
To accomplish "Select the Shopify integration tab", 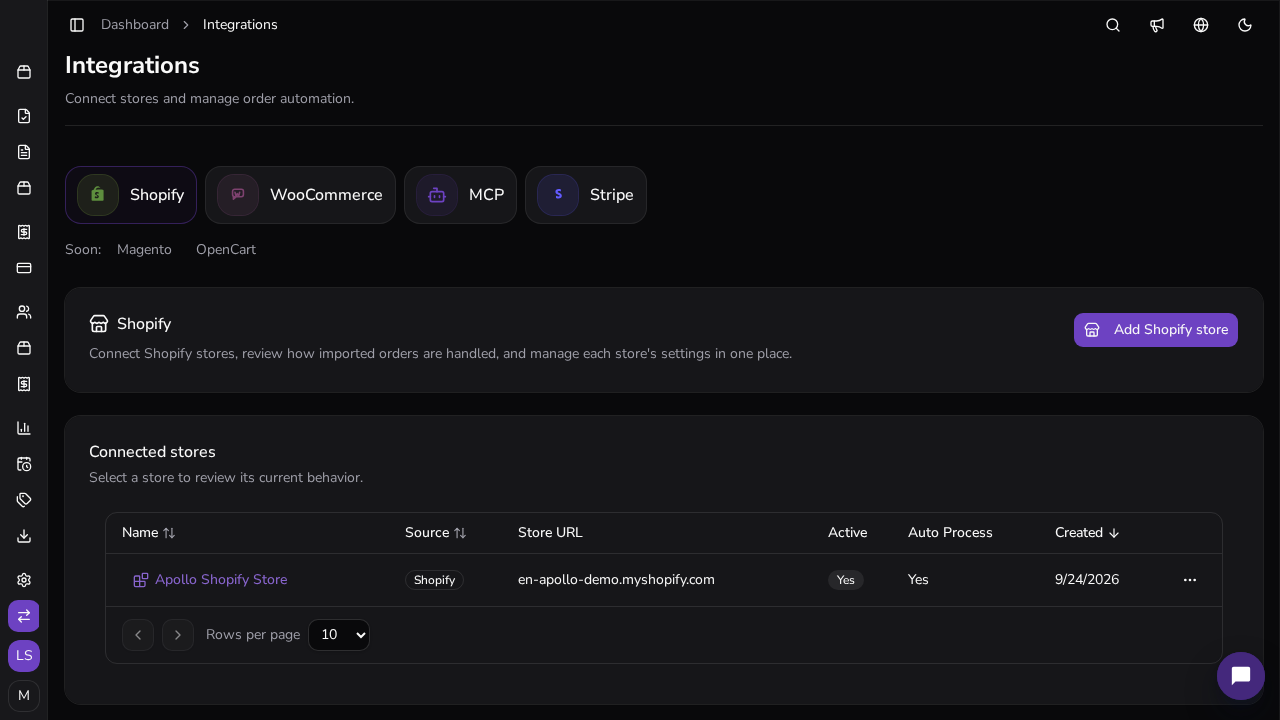I will coord(131,195).
